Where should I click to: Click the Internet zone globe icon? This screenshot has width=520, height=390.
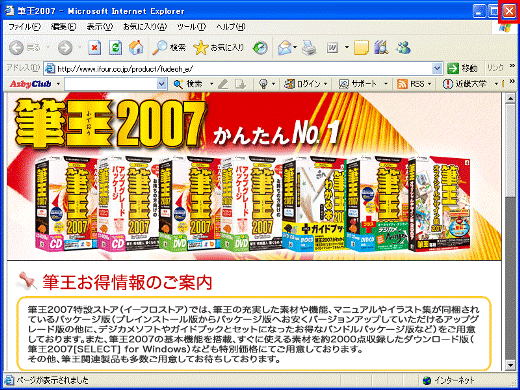click(x=426, y=380)
